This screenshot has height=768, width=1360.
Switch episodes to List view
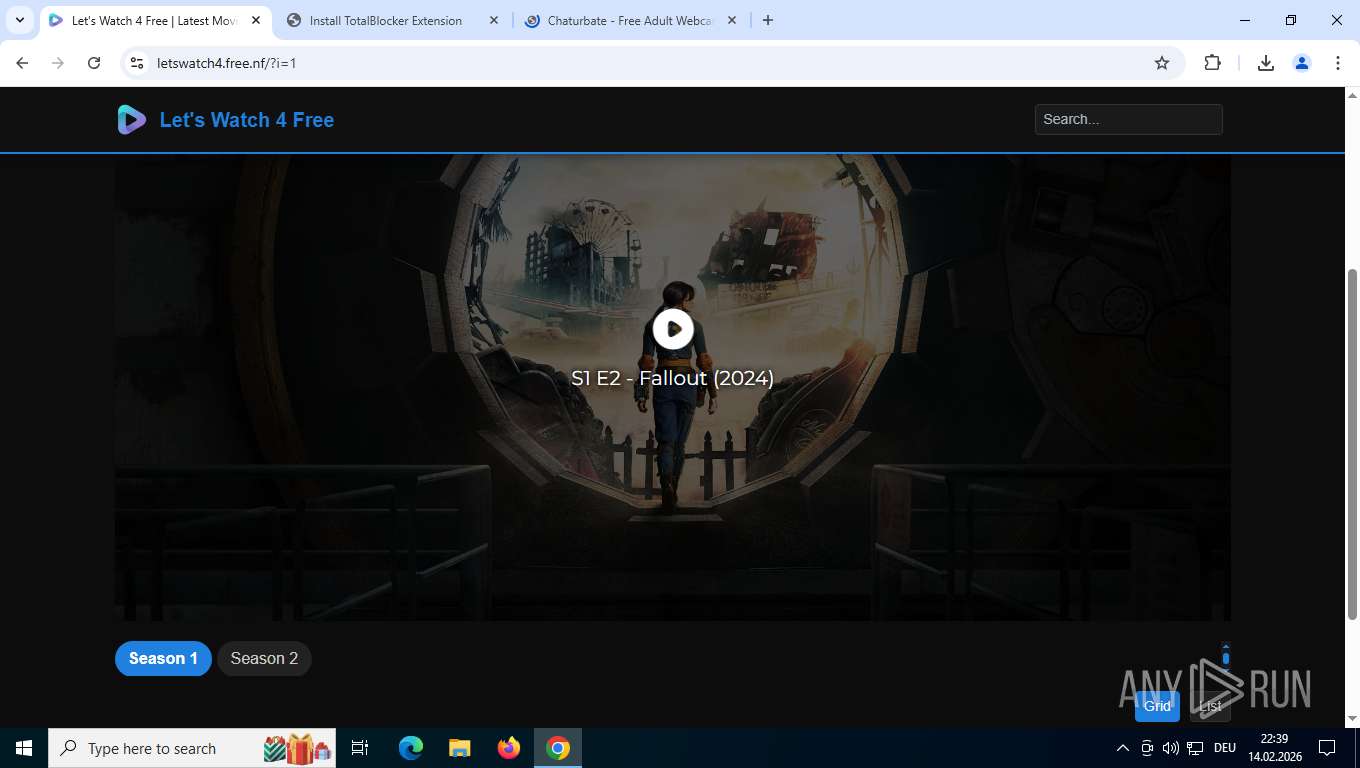1210,706
